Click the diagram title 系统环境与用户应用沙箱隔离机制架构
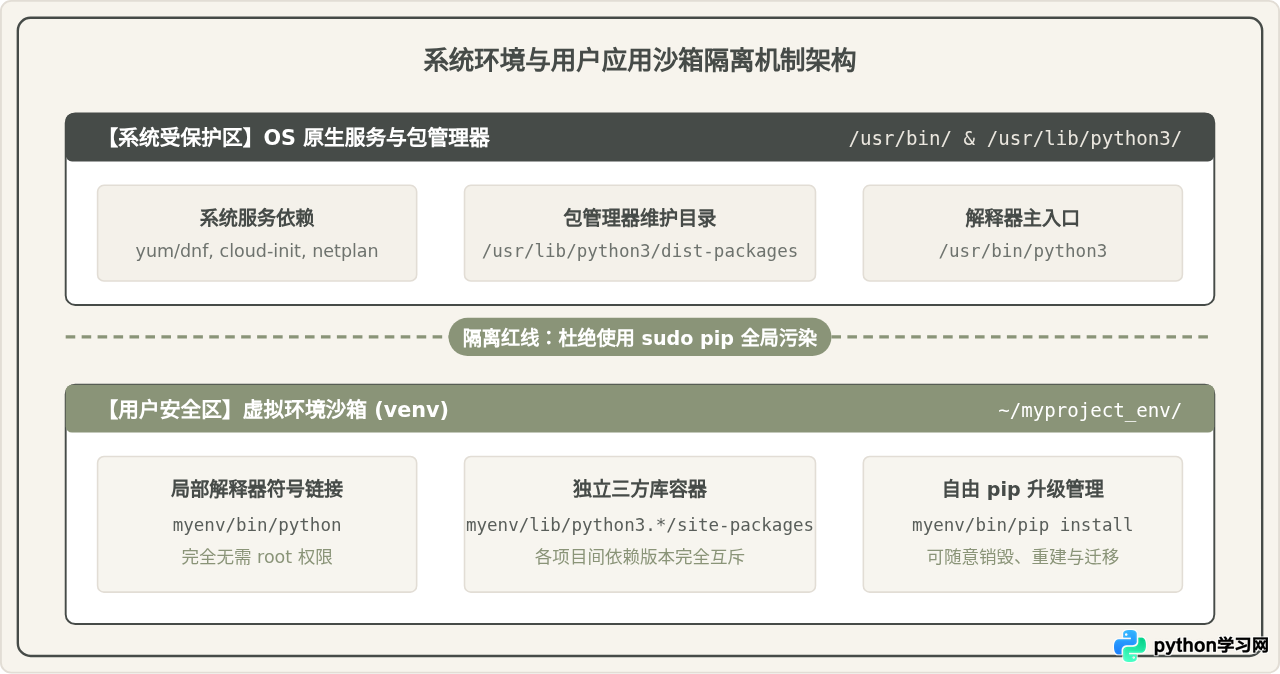The height and width of the screenshot is (674, 1280). 639,61
